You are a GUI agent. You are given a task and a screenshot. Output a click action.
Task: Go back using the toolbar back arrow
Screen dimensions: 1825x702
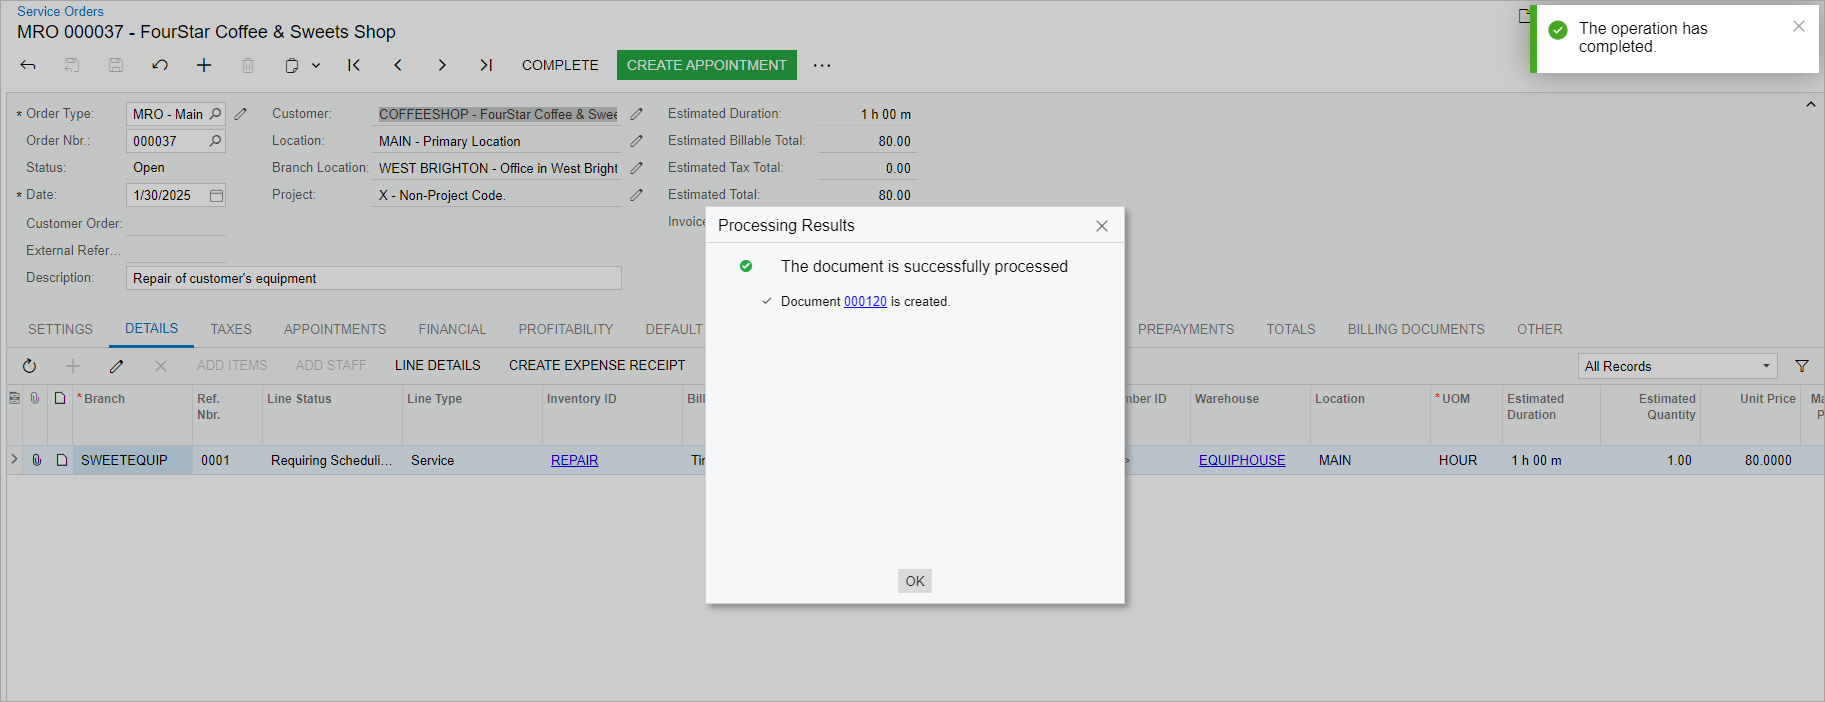tap(28, 65)
